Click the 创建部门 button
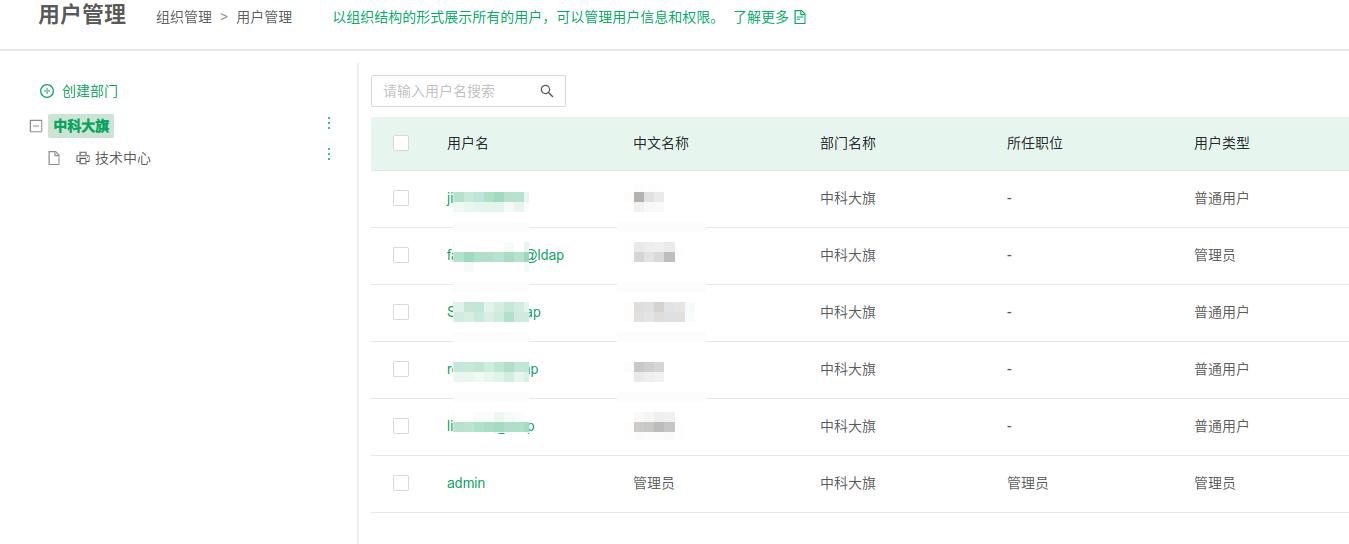Screen dimensions: 1349x544 (90, 91)
